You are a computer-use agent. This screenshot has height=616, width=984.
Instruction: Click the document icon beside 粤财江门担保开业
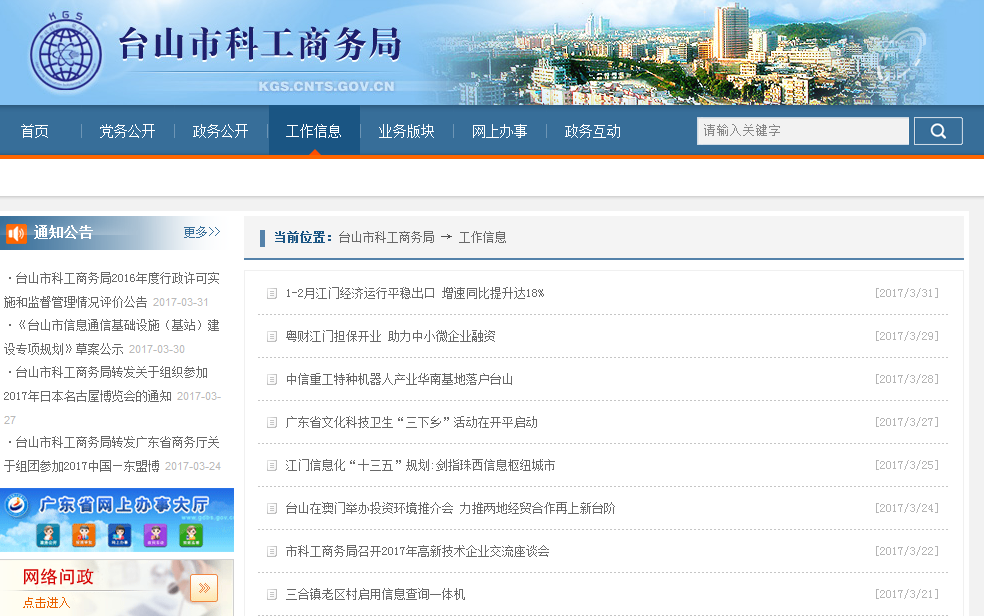click(x=271, y=337)
